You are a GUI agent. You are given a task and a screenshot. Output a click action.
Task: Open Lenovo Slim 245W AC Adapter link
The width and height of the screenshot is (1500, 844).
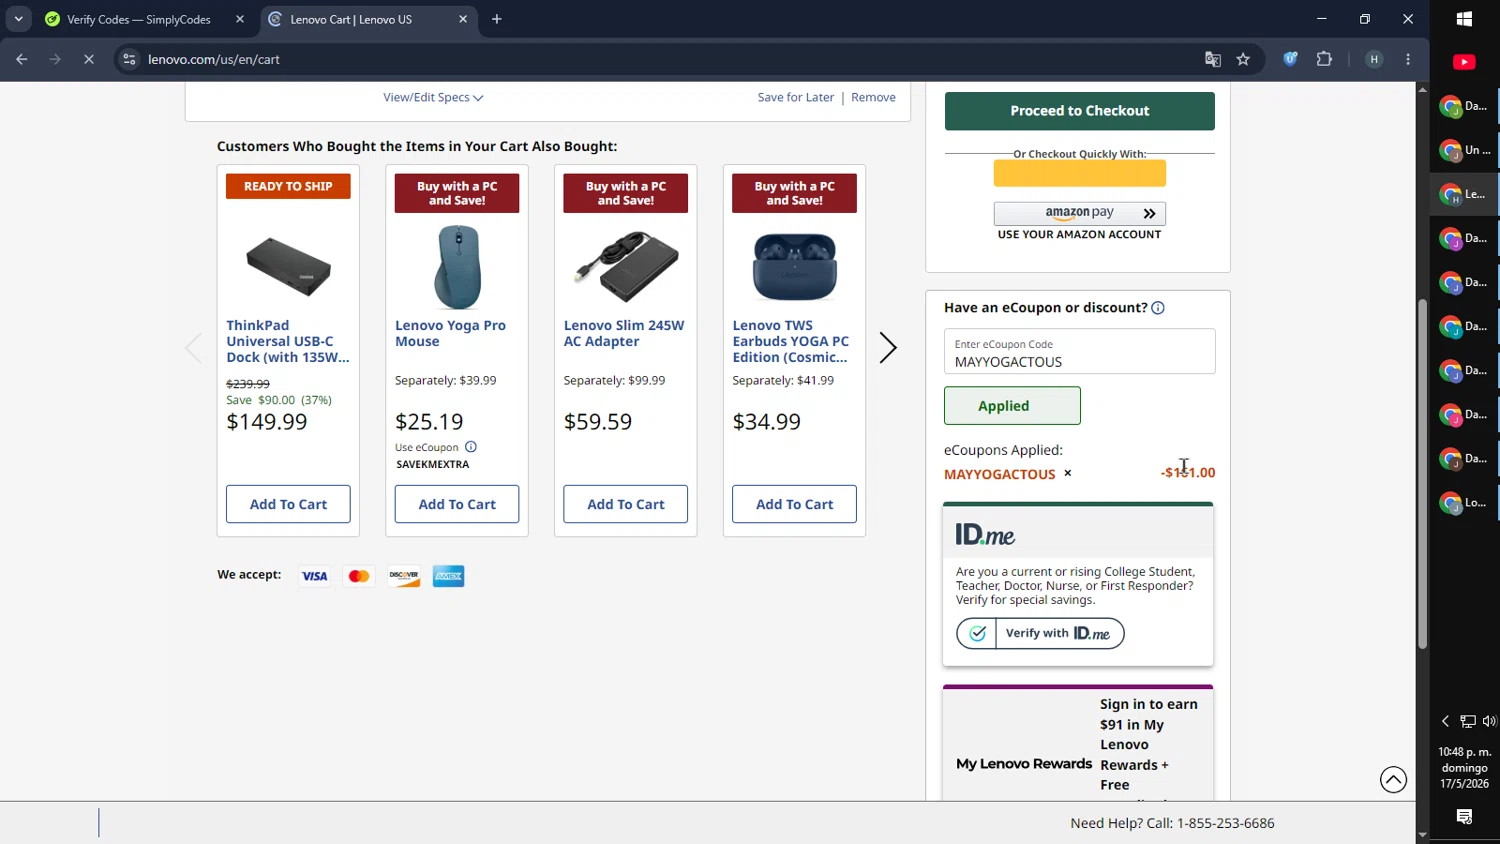(624, 333)
